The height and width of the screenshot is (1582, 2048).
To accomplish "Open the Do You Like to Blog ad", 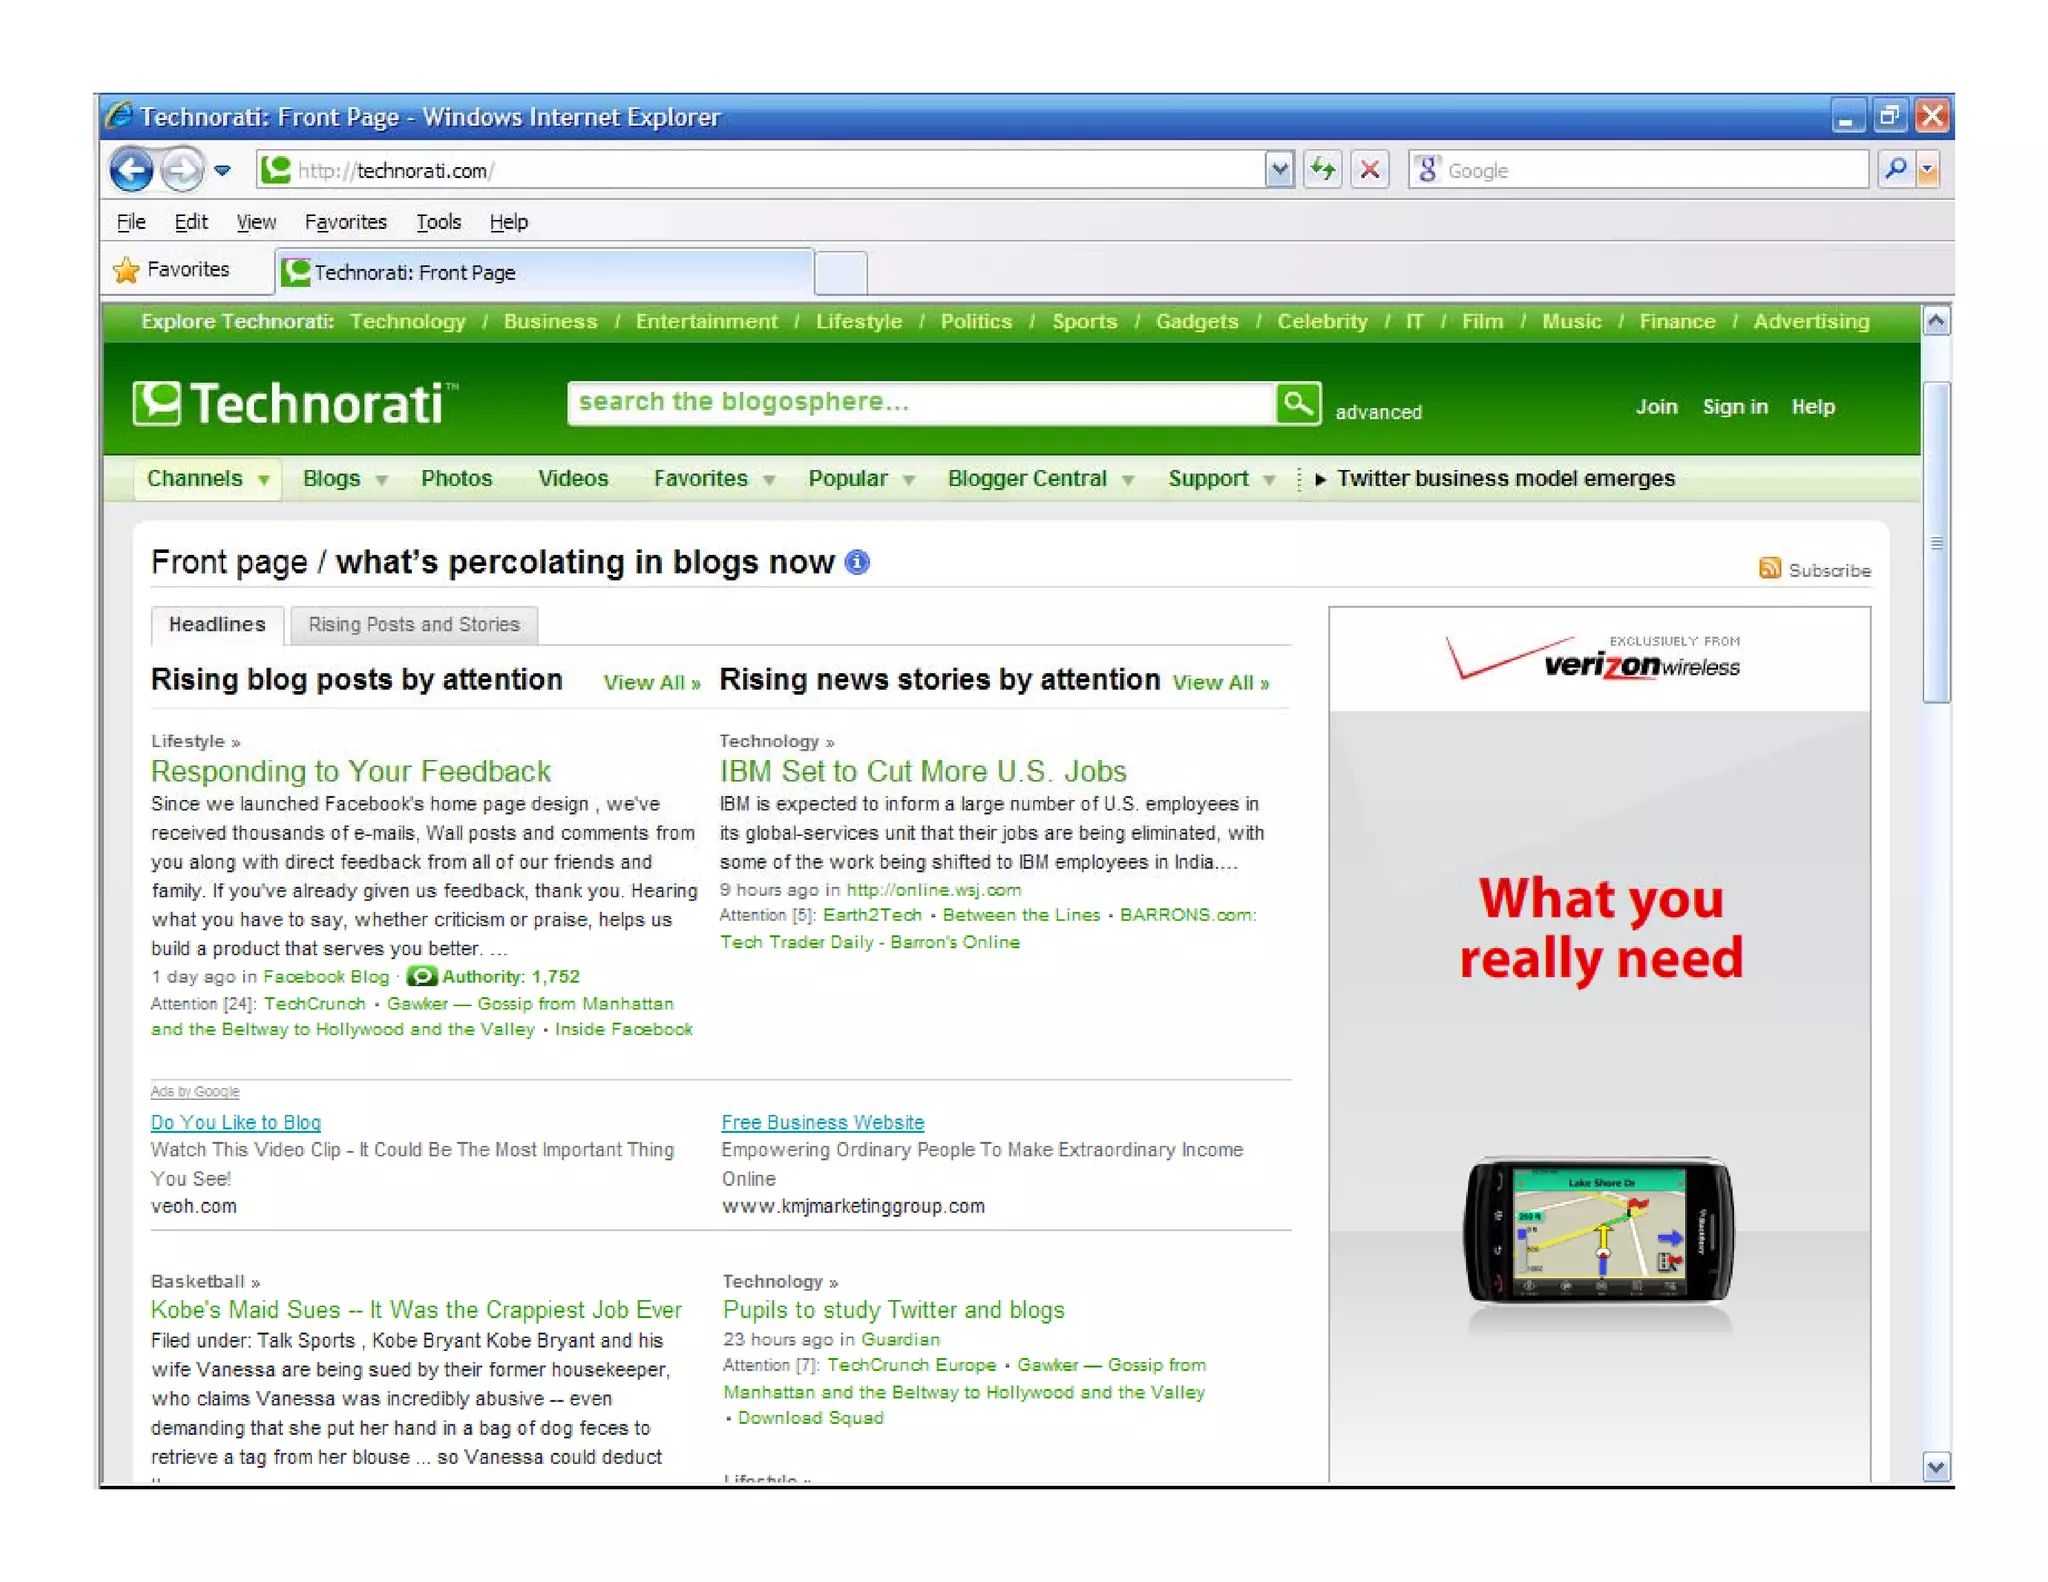I will 236,1123.
